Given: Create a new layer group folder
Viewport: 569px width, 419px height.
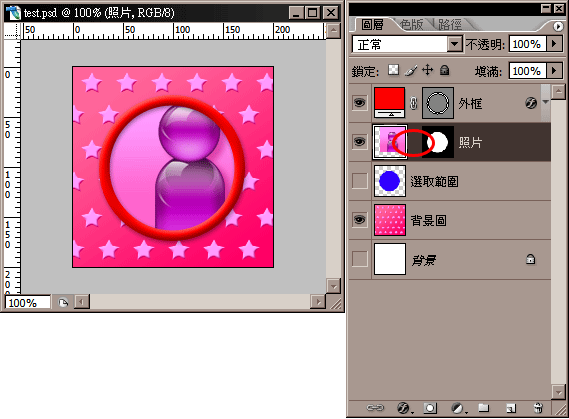Looking at the screenshot, I should [x=483, y=408].
